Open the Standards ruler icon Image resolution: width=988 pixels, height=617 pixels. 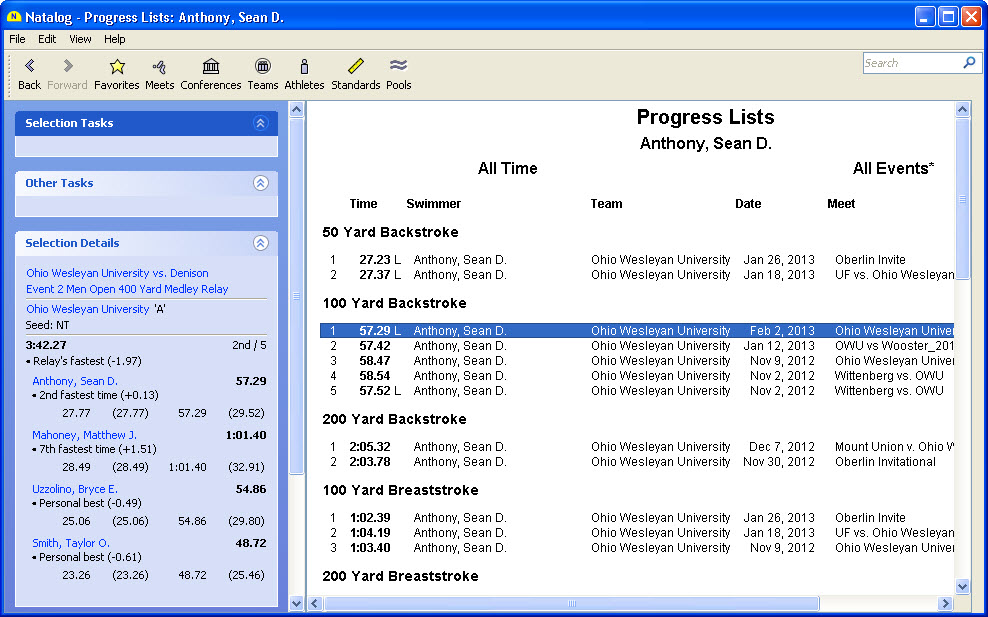pos(355,67)
